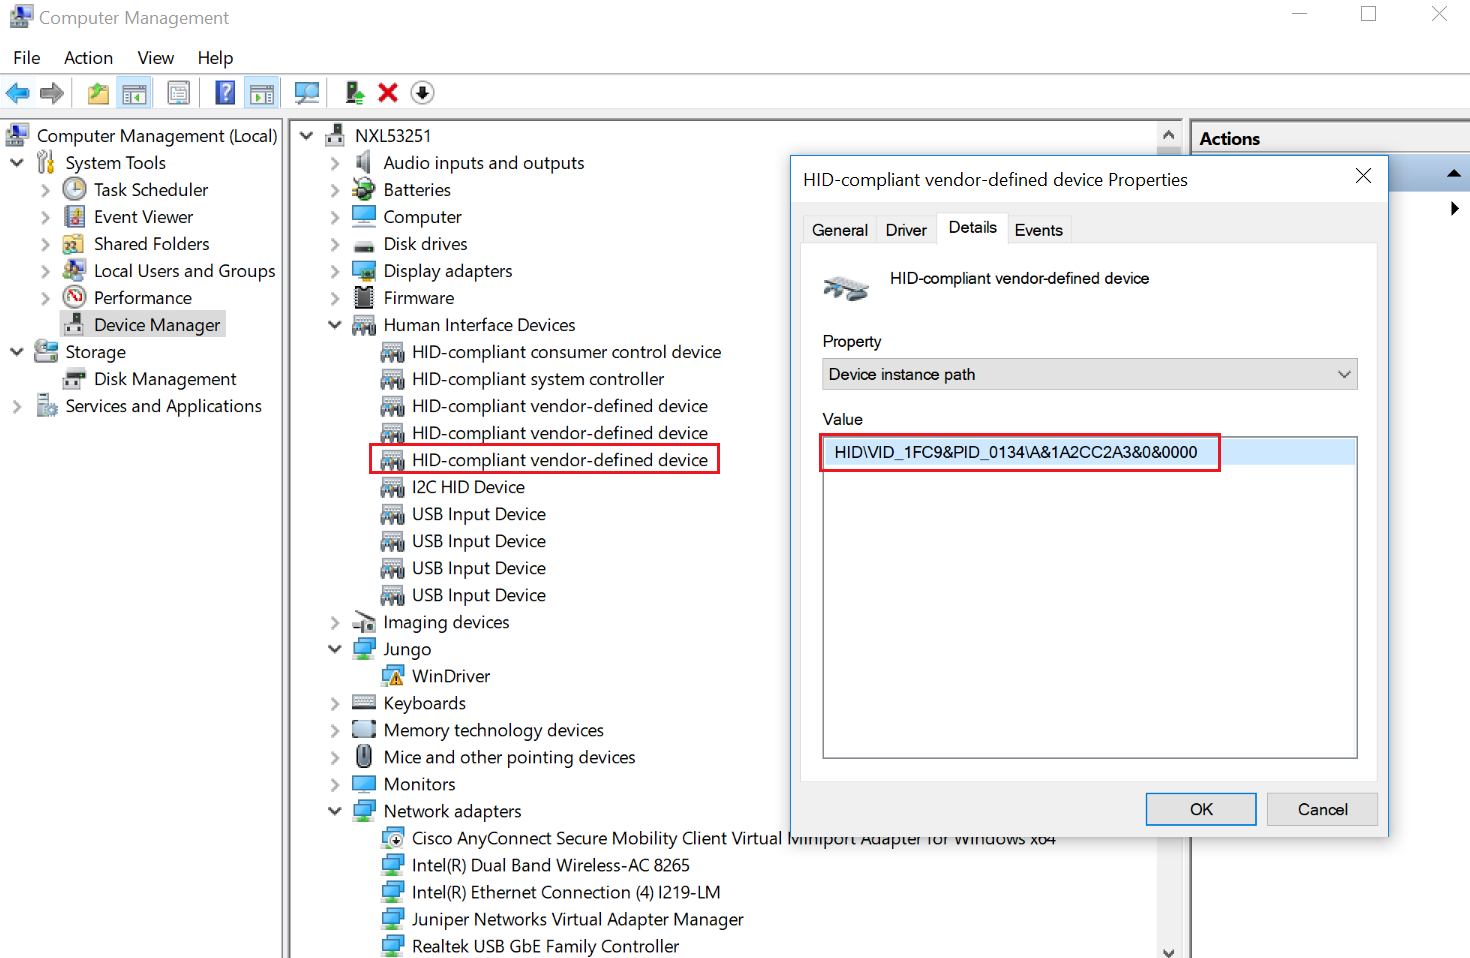Open the Action menu
This screenshot has width=1470, height=958.
click(x=88, y=58)
